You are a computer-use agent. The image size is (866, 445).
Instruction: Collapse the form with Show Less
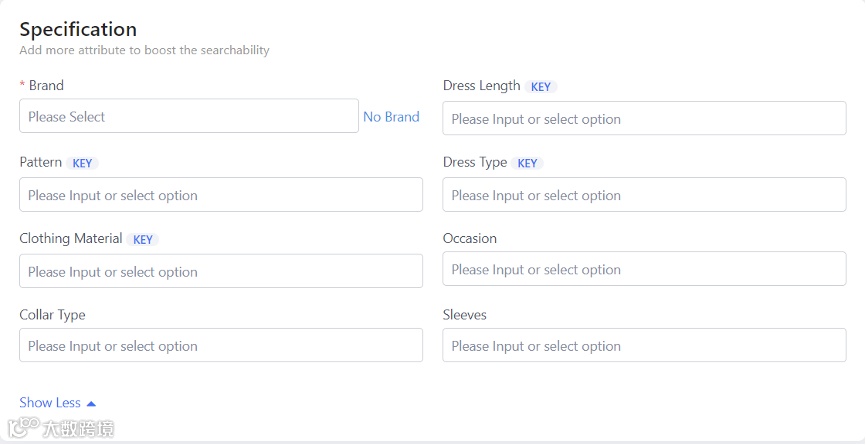click(50, 403)
